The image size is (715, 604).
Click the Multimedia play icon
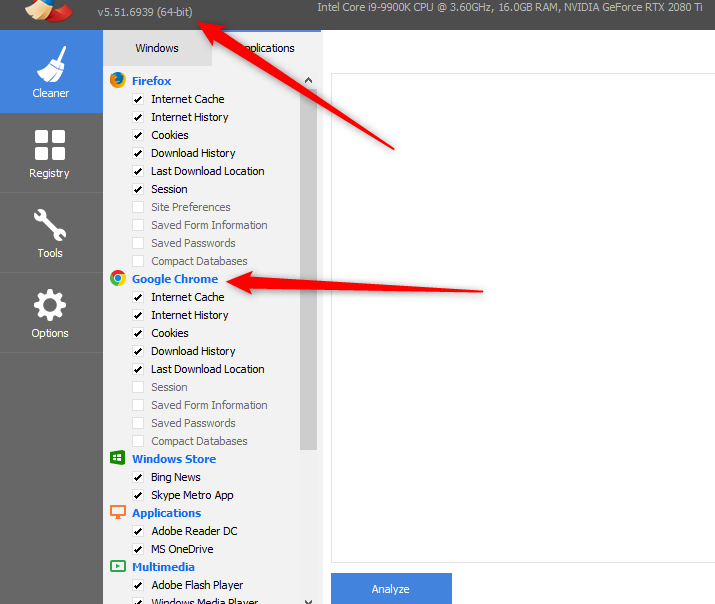[118, 566]
